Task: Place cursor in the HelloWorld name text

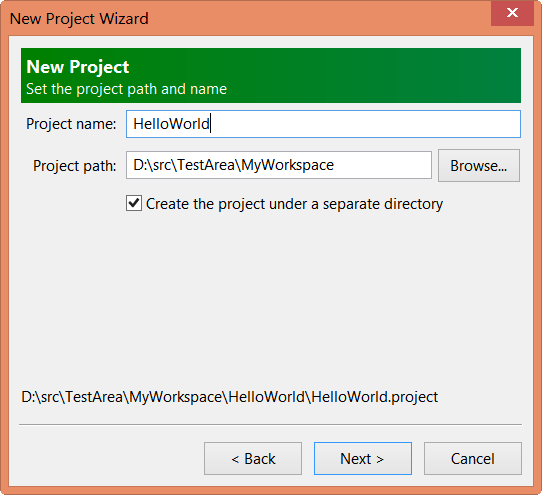Action: point(171,124)
